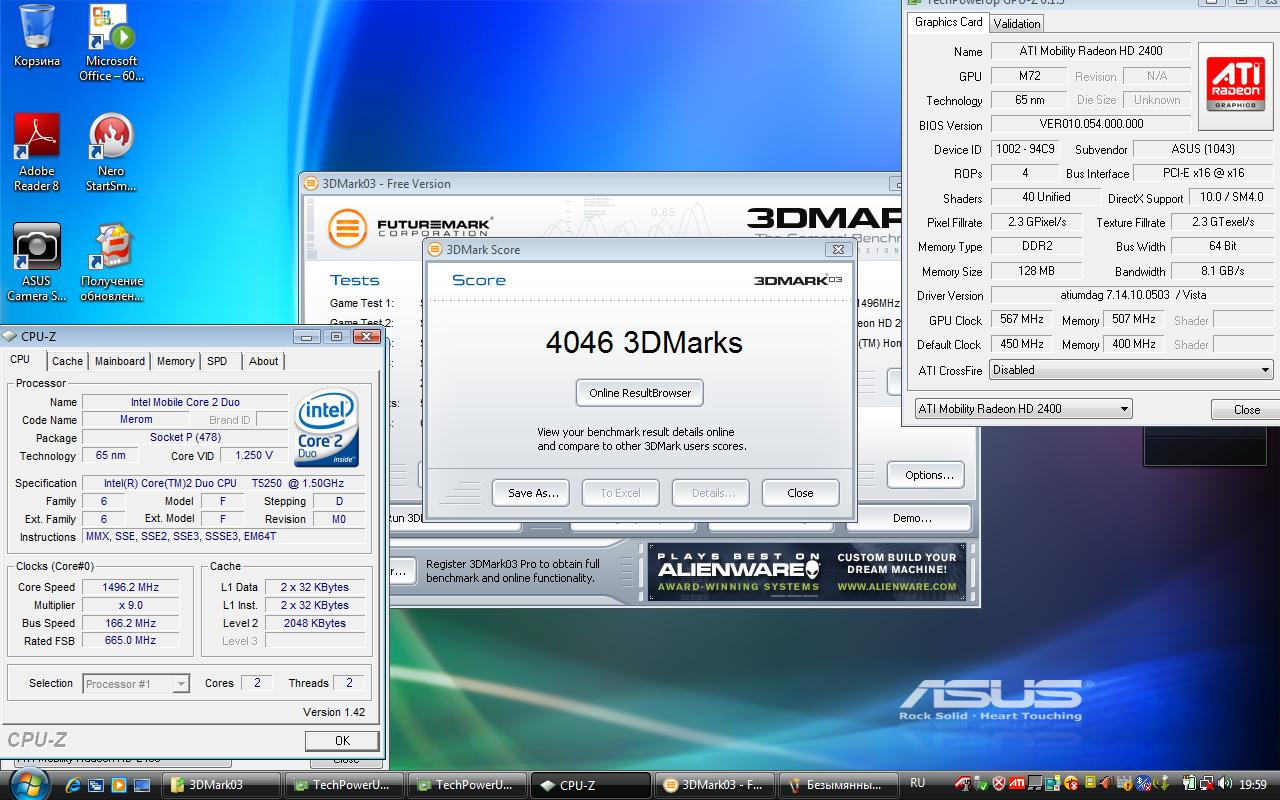Click the To Excel button
The width and height of the screenshot is (1280, 800).
[620, 493]
